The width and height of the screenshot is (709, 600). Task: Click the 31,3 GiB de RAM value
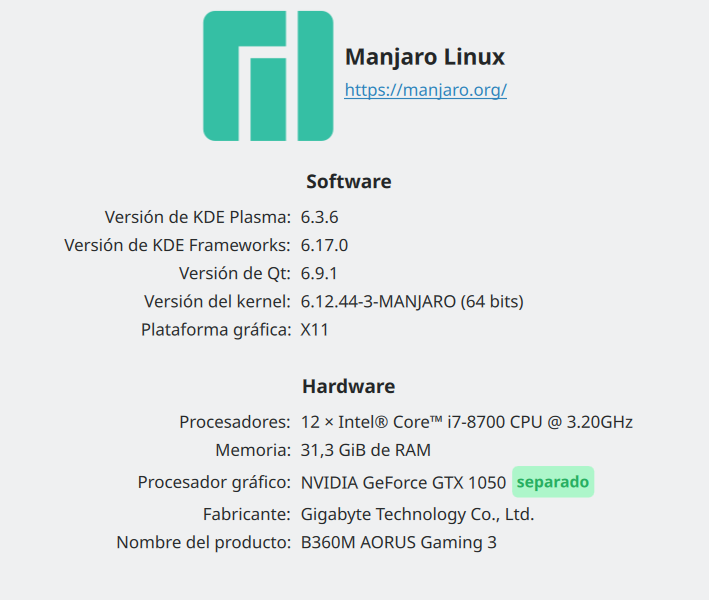[365, 450]
